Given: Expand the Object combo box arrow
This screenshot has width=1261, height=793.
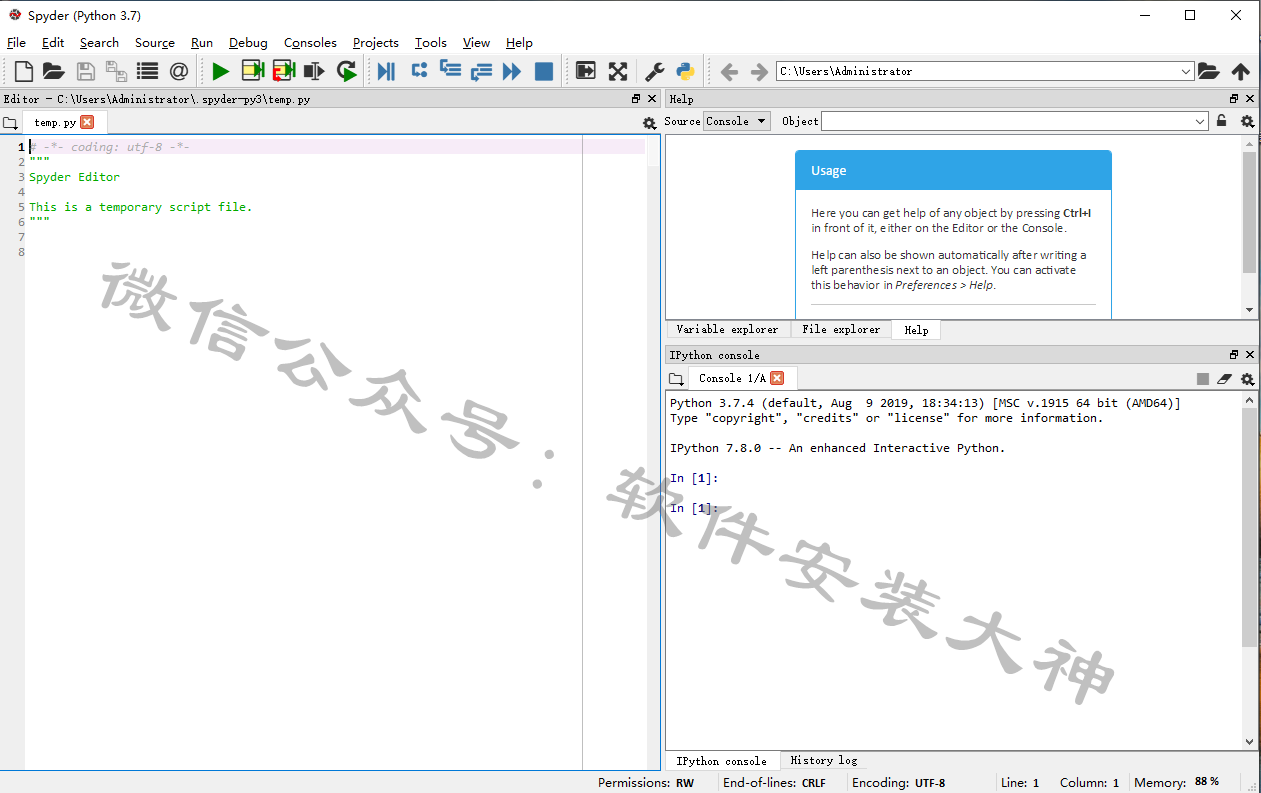Looking at the screenshot, I should (1201, 121).
